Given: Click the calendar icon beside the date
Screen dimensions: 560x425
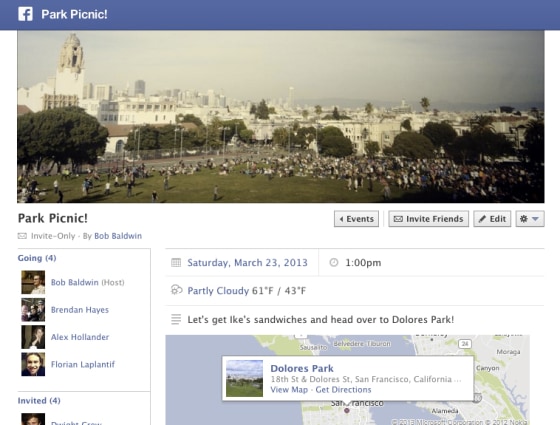Looking at the screenshot, I should pyautogui.click(x=176, y=262).
